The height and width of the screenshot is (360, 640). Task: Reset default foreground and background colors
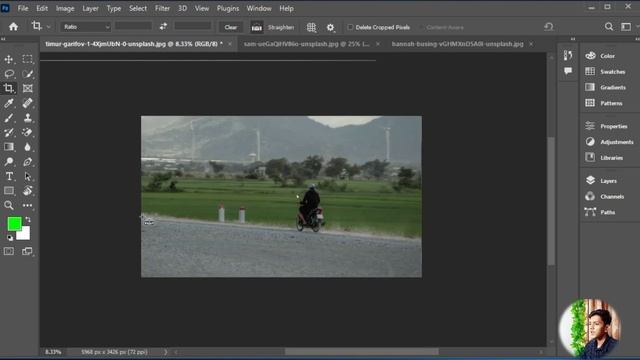click(x=10, y=238)
